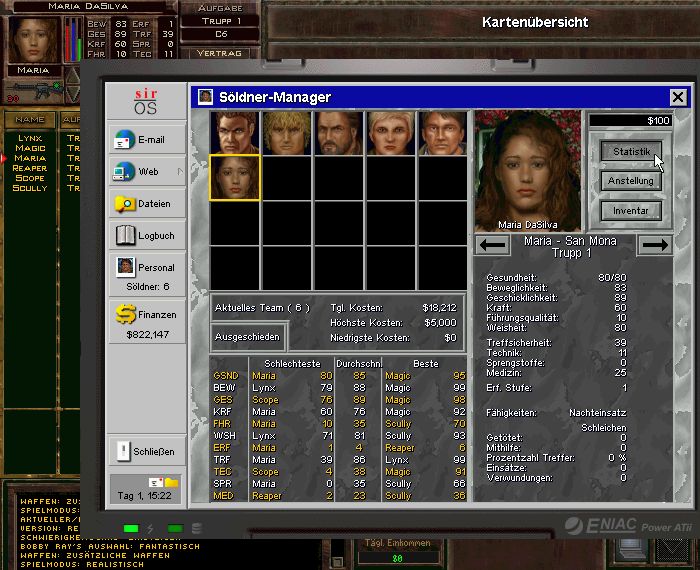The height and width of the screenshot is (570, 700).
Task: Select Scully in team list
Action: click(x=30, y=188)
